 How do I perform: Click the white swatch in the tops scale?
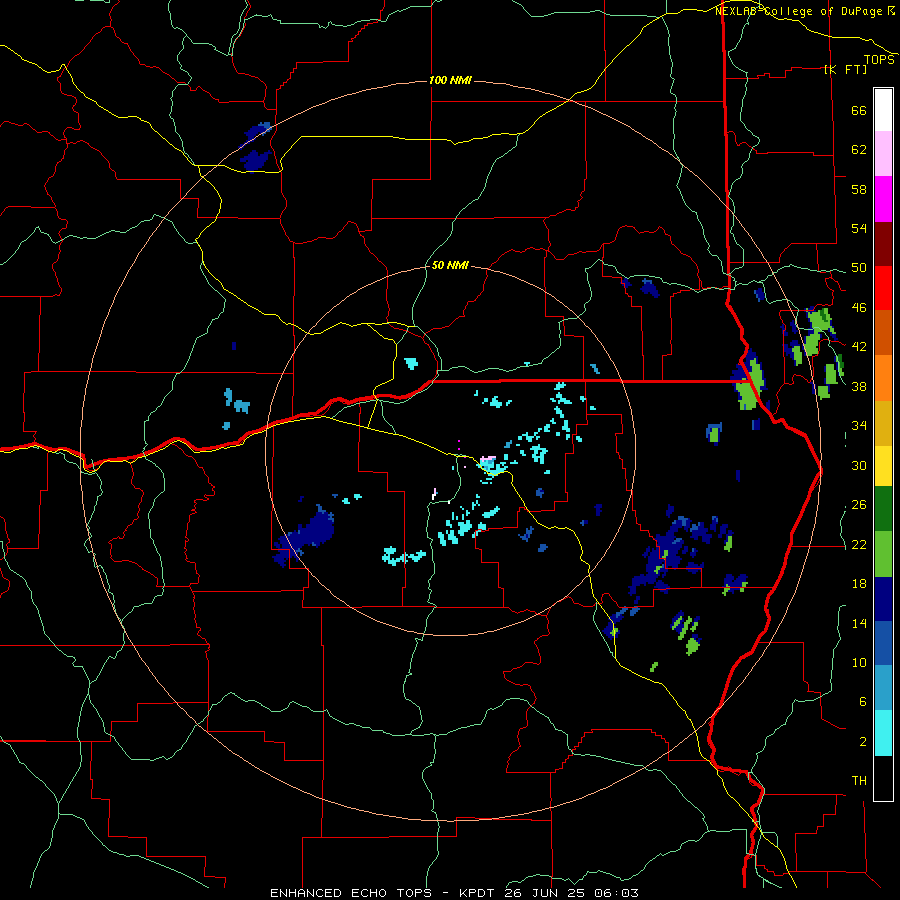(883, 110)
